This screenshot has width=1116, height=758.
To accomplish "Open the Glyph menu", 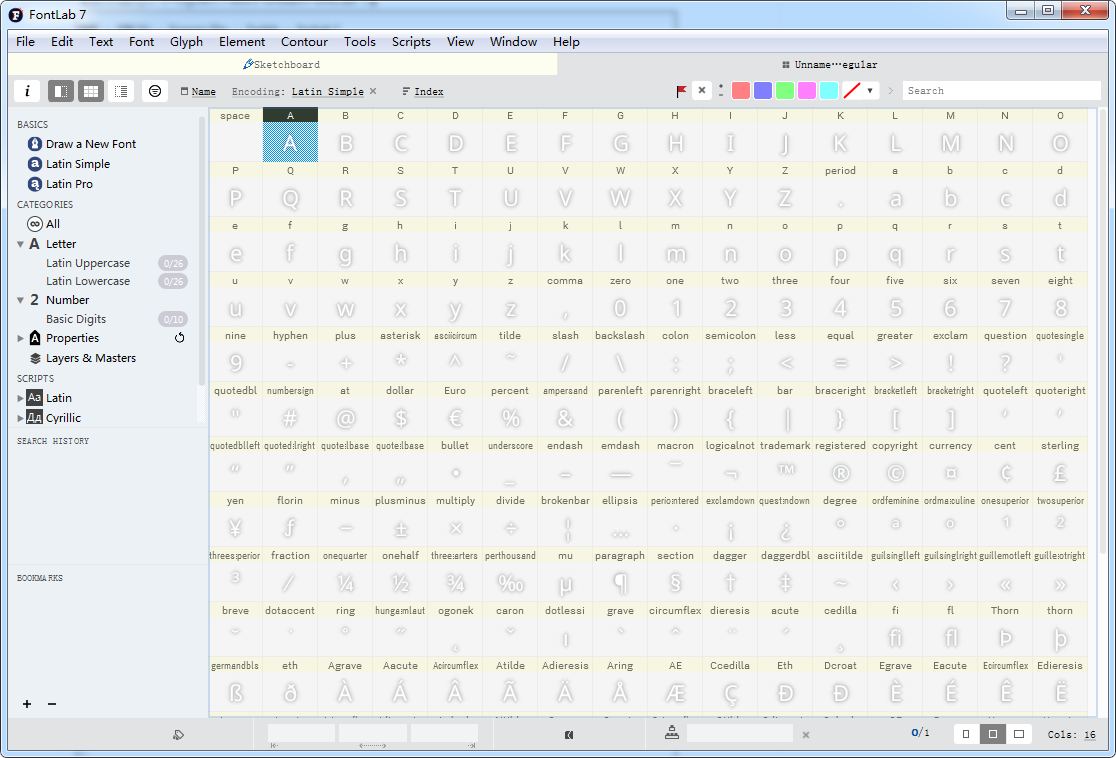I will [x=186, y=42].
